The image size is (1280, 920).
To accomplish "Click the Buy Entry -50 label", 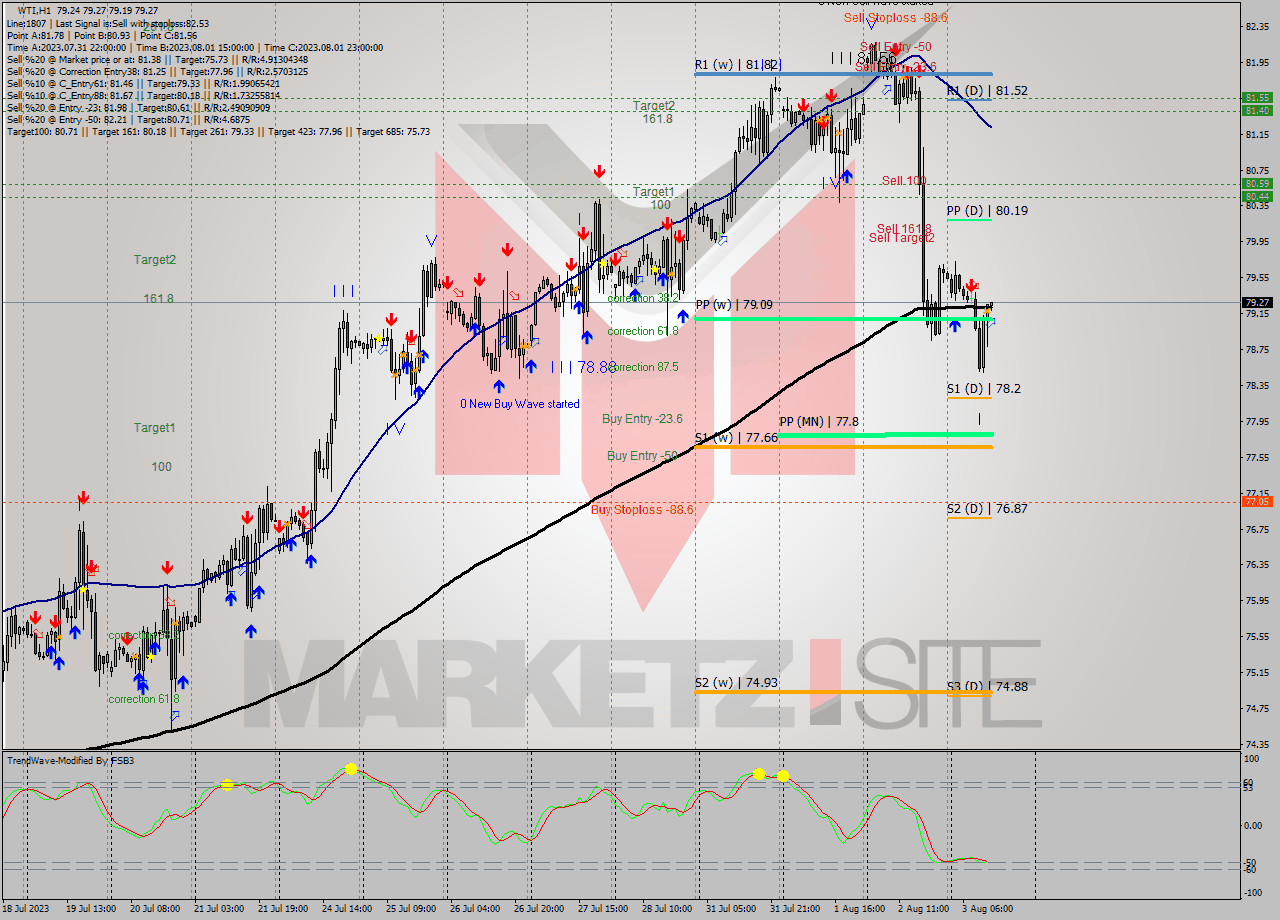I will coord(642,456).
